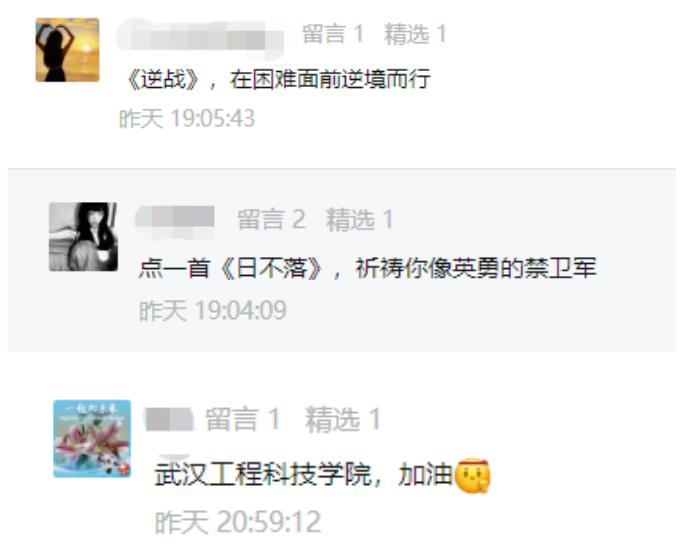Select 留言 1 label in first comment
This screenshot has height=555, width=682.
[333, 34]
